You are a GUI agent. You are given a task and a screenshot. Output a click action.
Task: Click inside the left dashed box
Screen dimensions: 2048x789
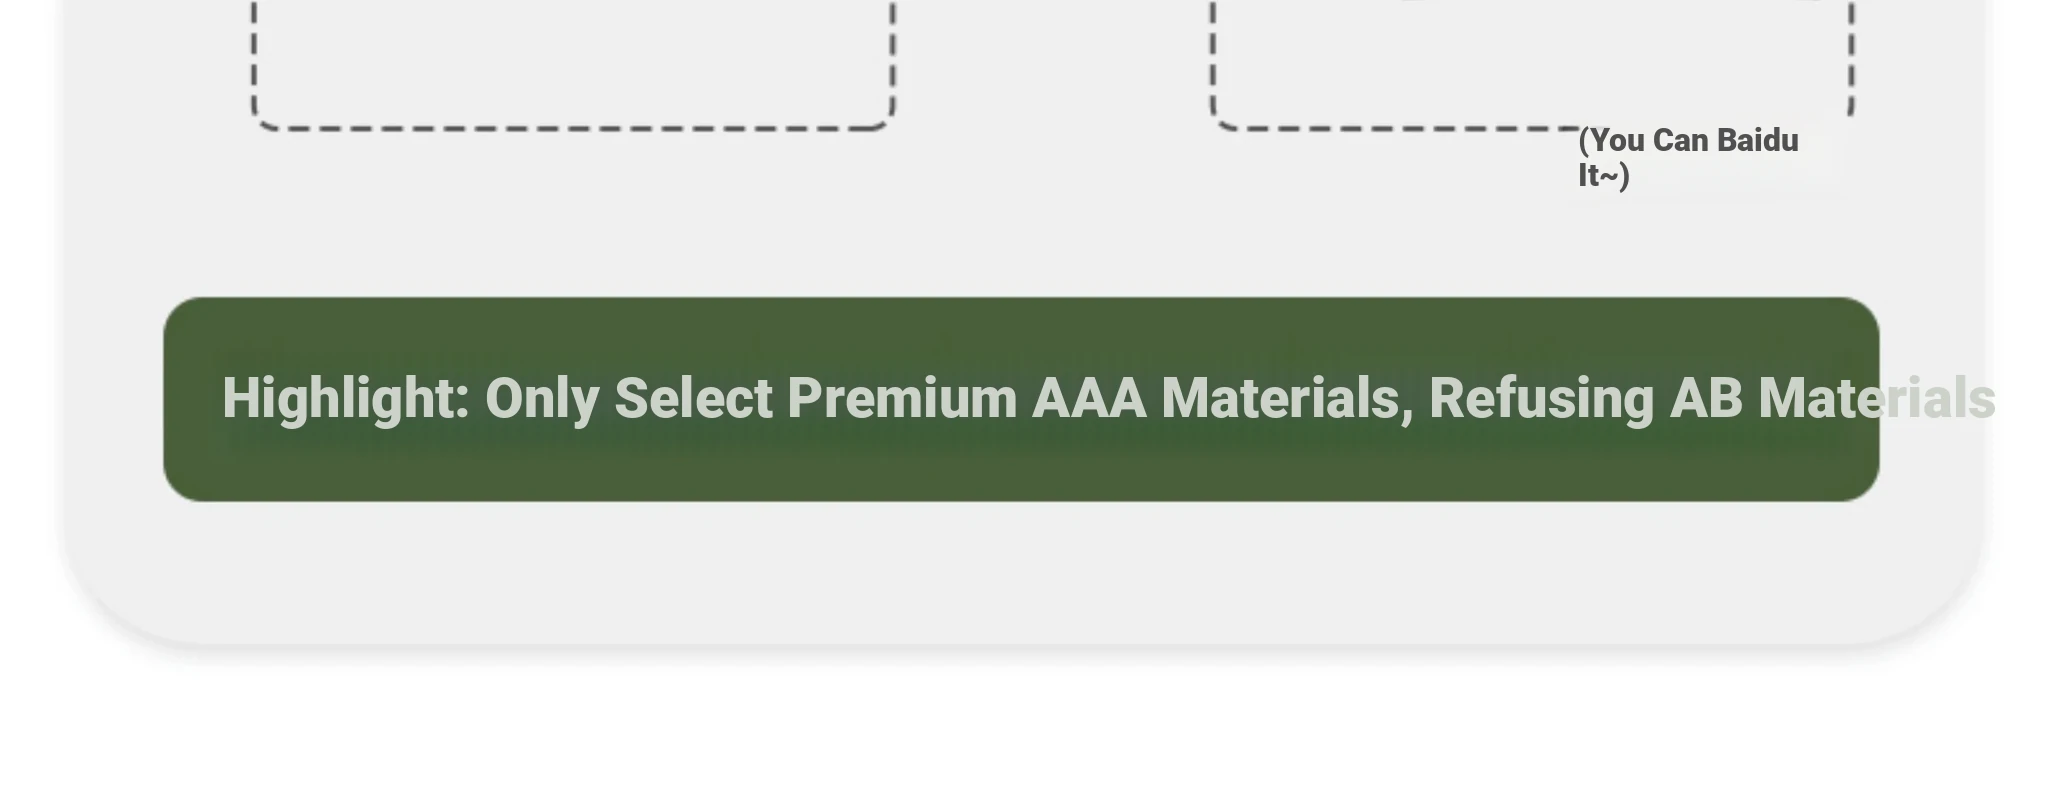pyautogui.click(x=573, y=60)
